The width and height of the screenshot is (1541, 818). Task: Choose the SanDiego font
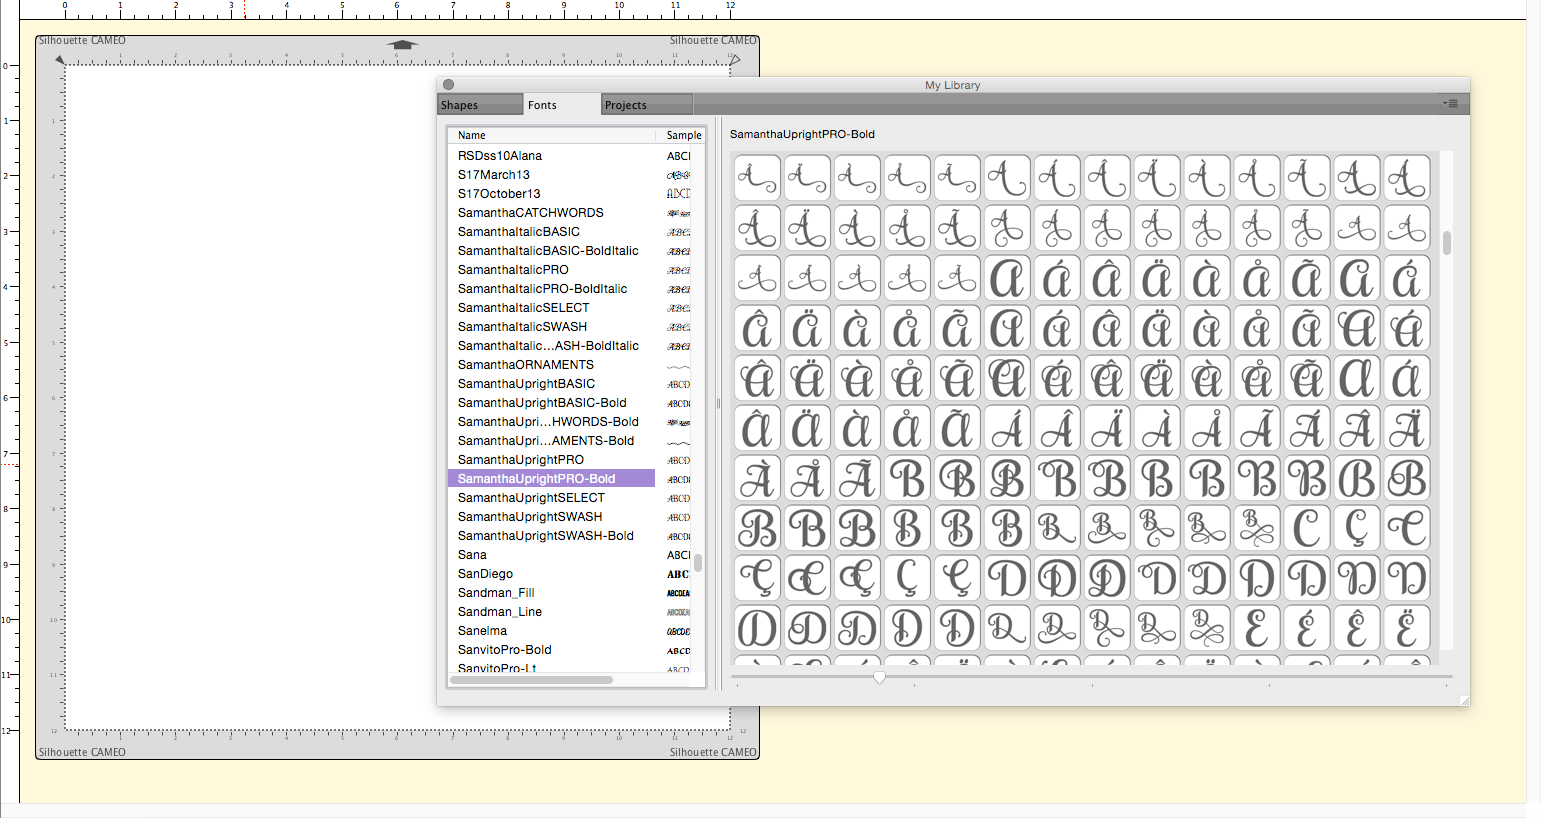[x=570, y=574]
